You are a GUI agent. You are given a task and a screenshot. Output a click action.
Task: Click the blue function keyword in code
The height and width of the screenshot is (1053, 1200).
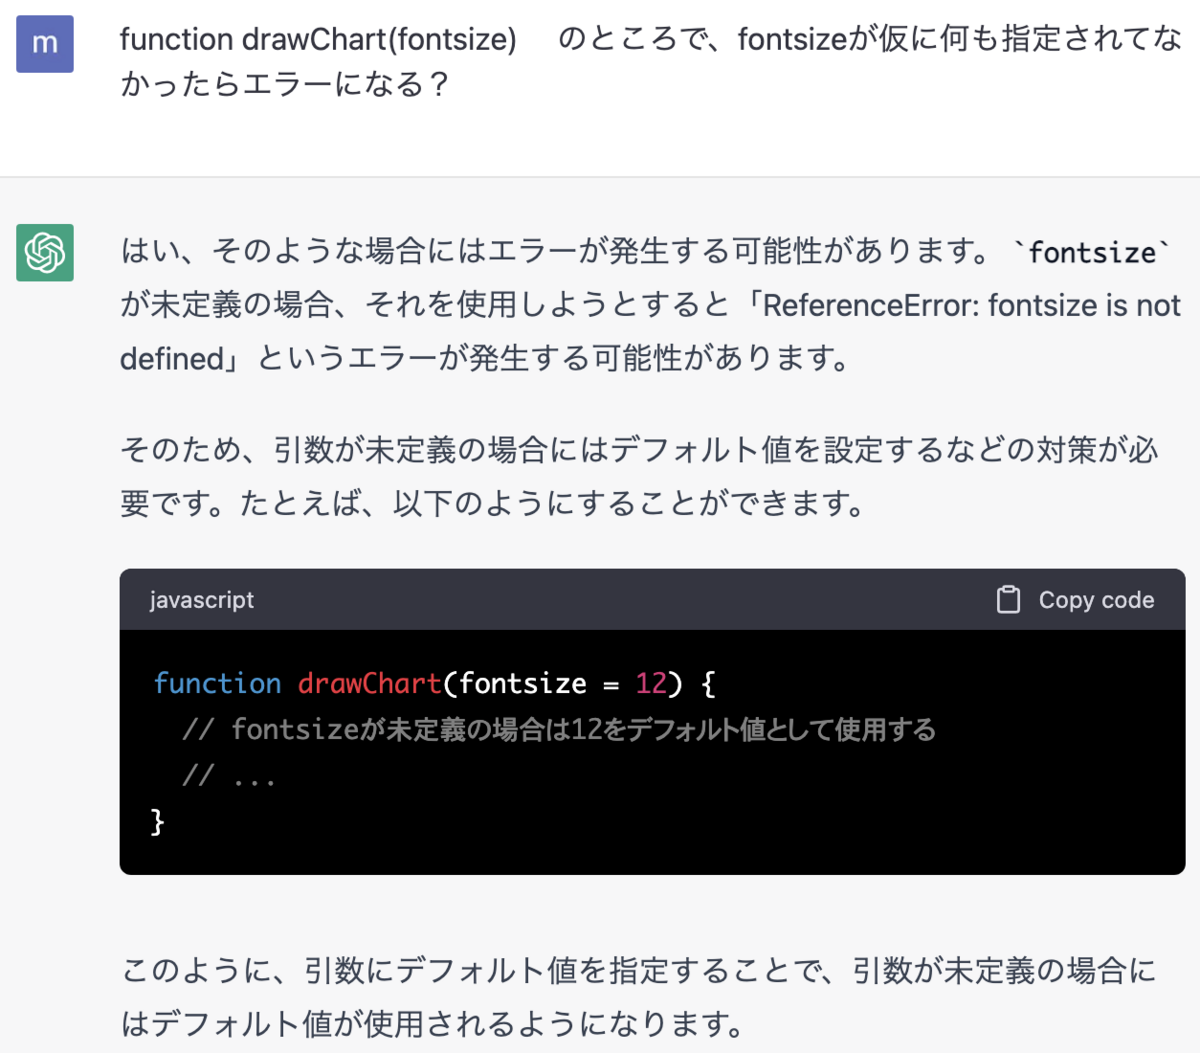217,683
